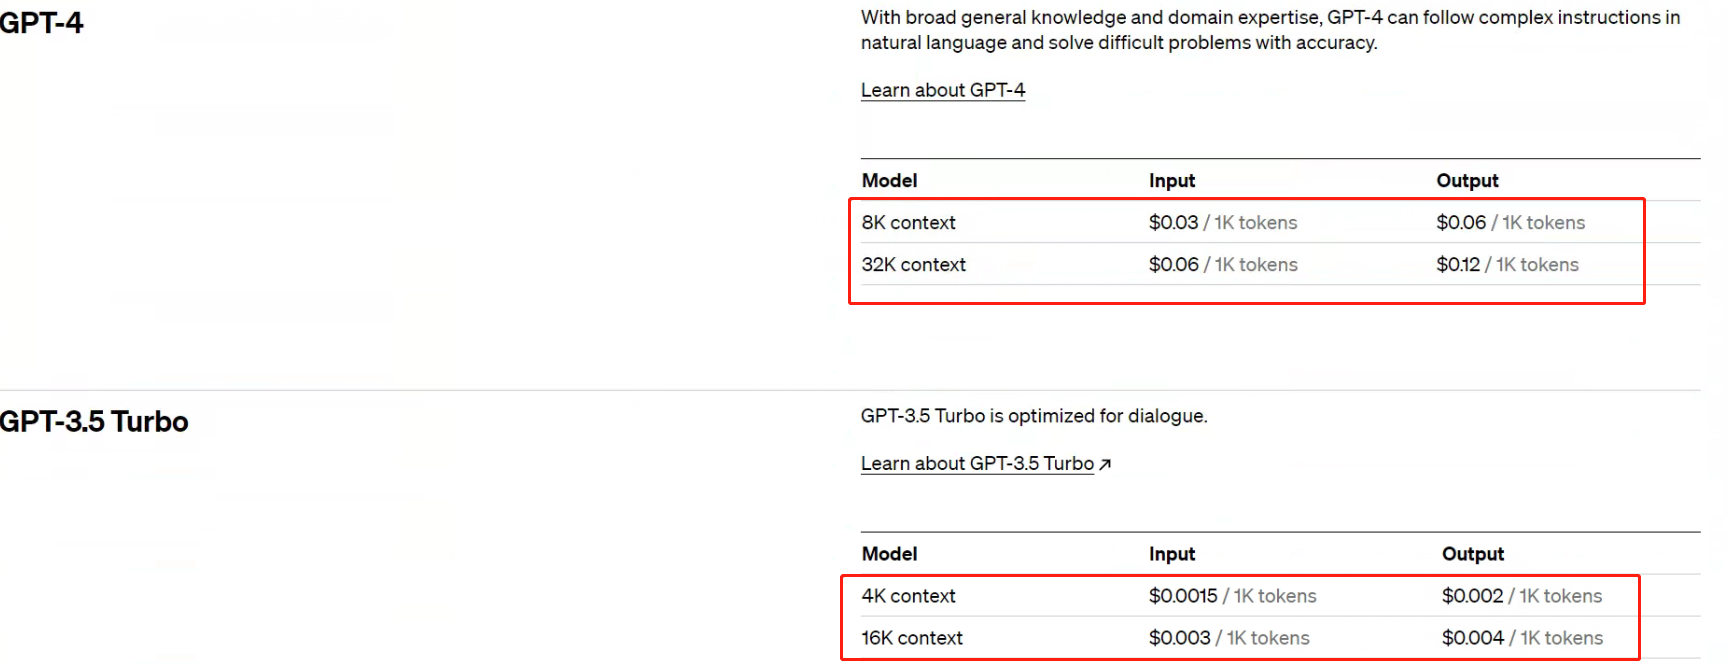1728x667 pixels.
Task: Open the Learn about GPT-3.5 Turbo link
Action: pyautogui.click(x=977, y=464)
